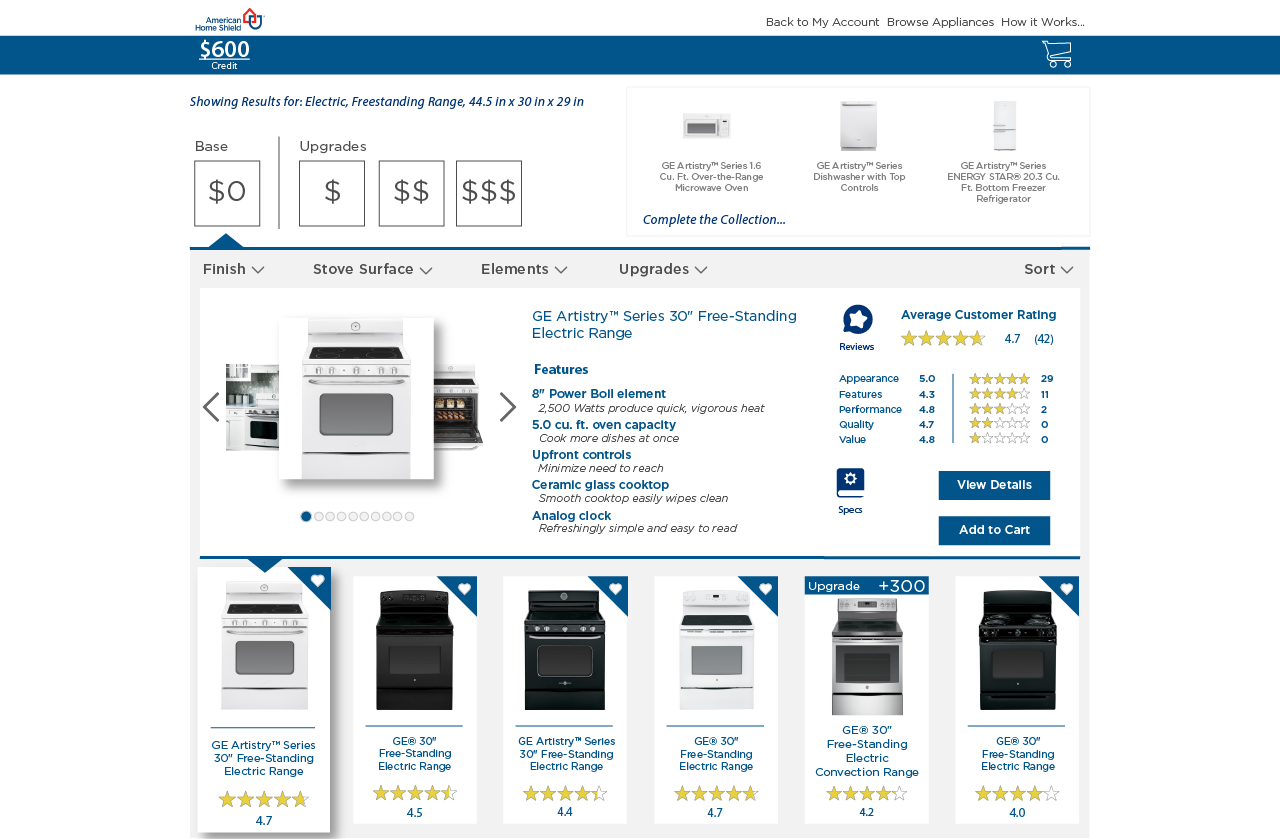1280x839 pixels.
Task: Select the $0 Base price tier
Action: click(x=227, y=193)
